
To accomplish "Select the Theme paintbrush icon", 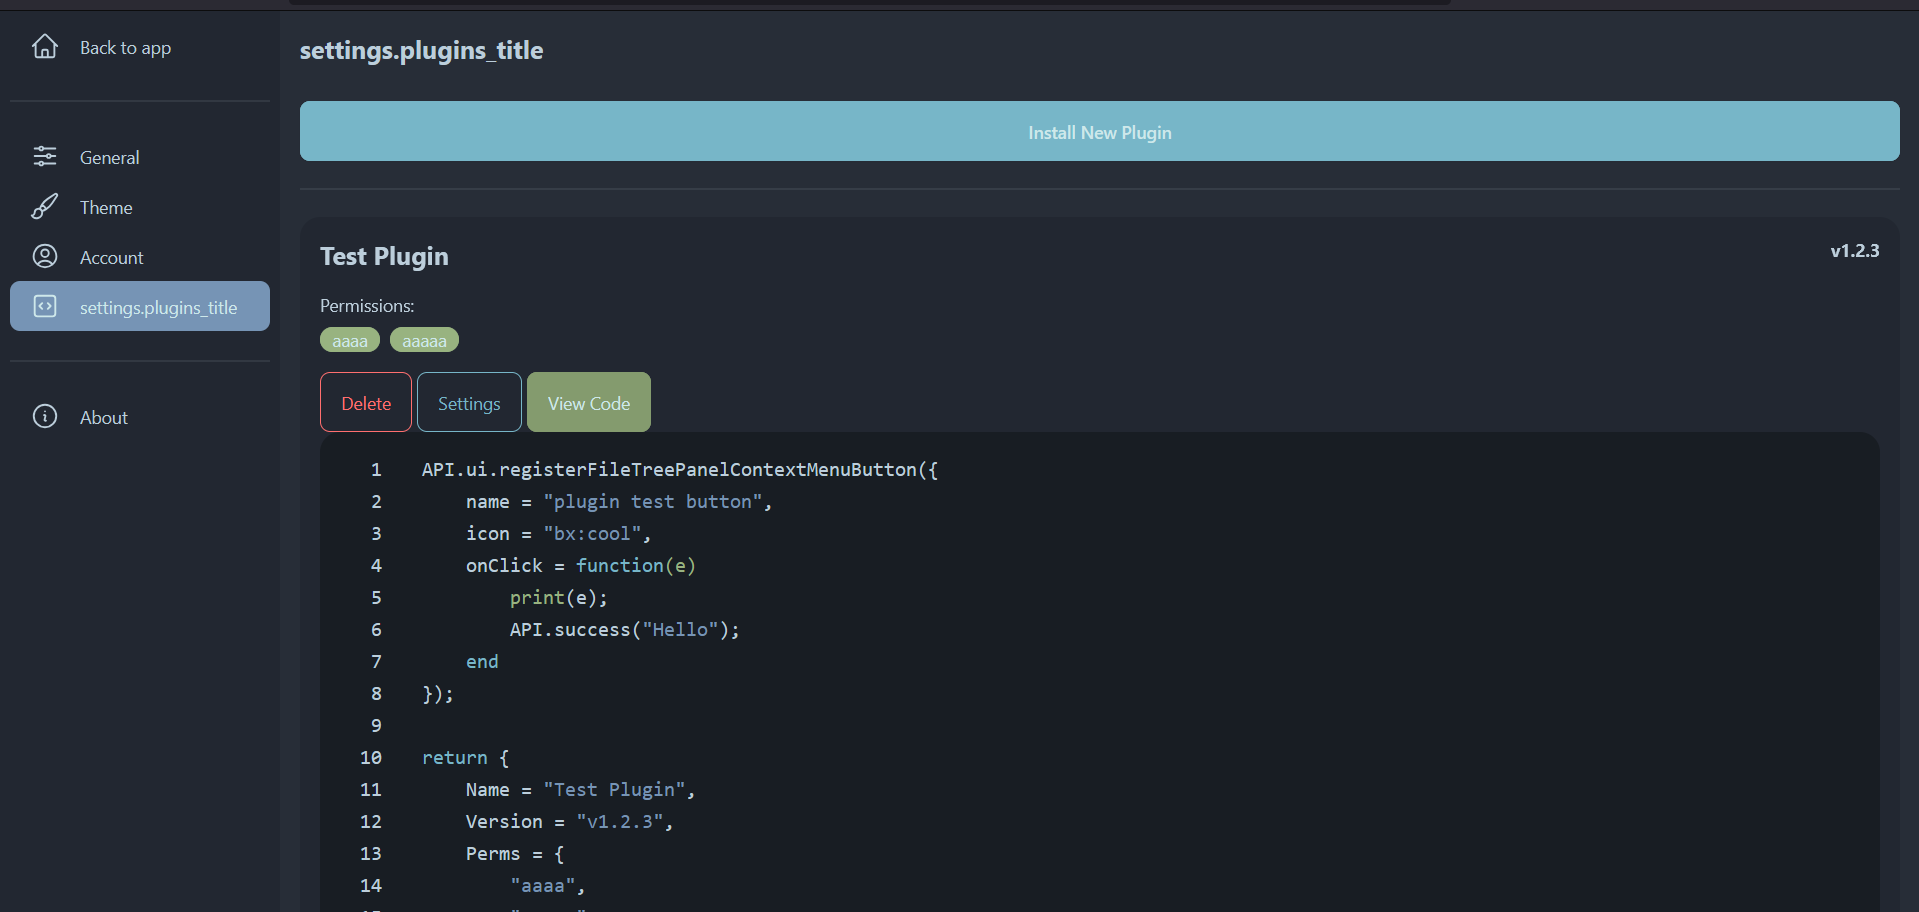I will click(45, 206).
